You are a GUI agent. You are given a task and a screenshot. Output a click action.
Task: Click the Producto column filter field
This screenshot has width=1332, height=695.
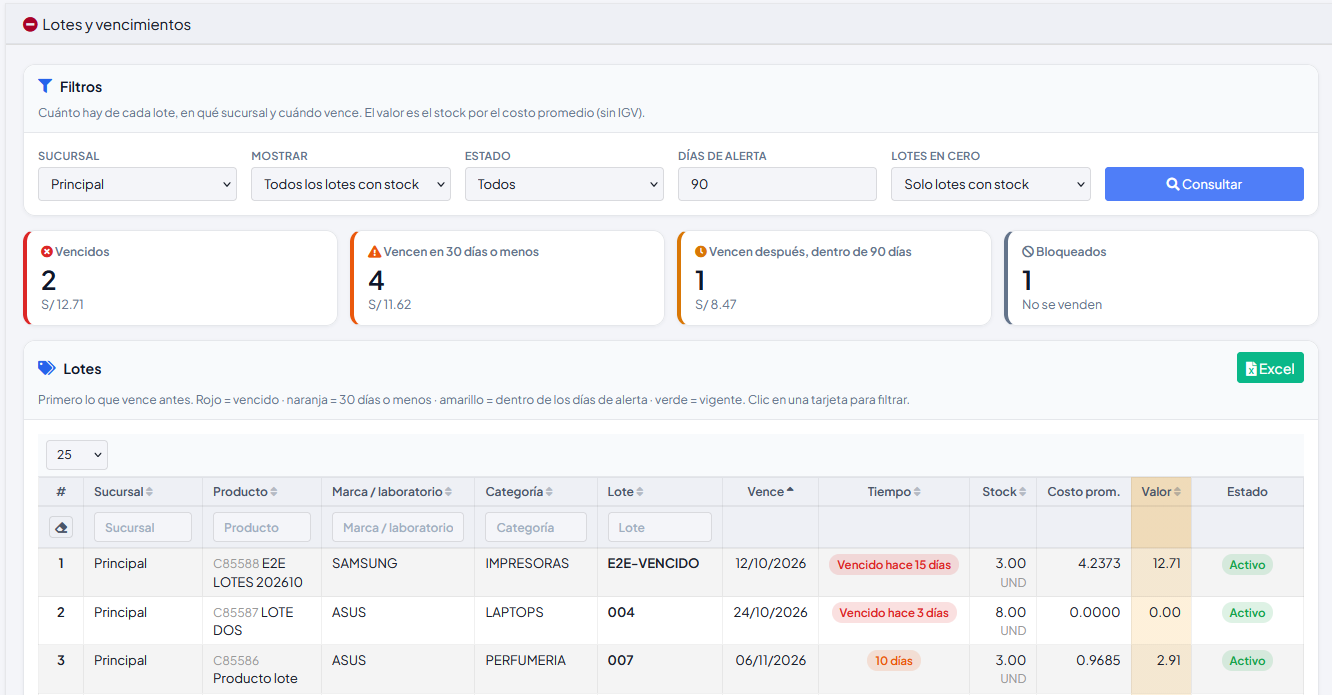[x=262, y=527]
